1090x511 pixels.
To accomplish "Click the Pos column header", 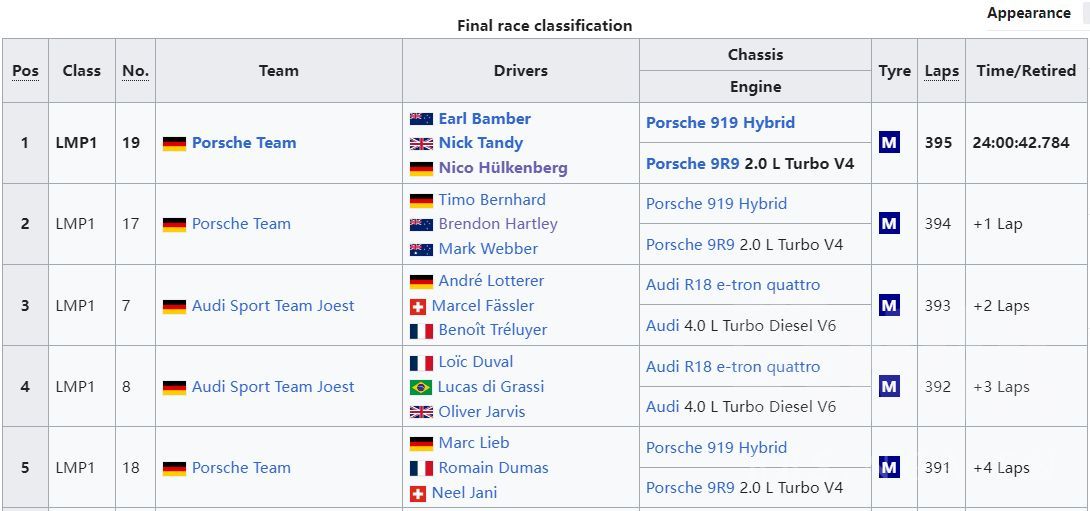I will [25, 71].
